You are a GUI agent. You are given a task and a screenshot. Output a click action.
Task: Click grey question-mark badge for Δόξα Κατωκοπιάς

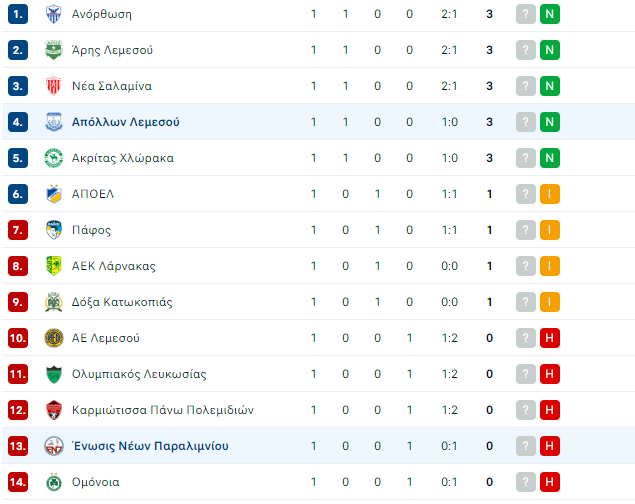coord(526,302)
